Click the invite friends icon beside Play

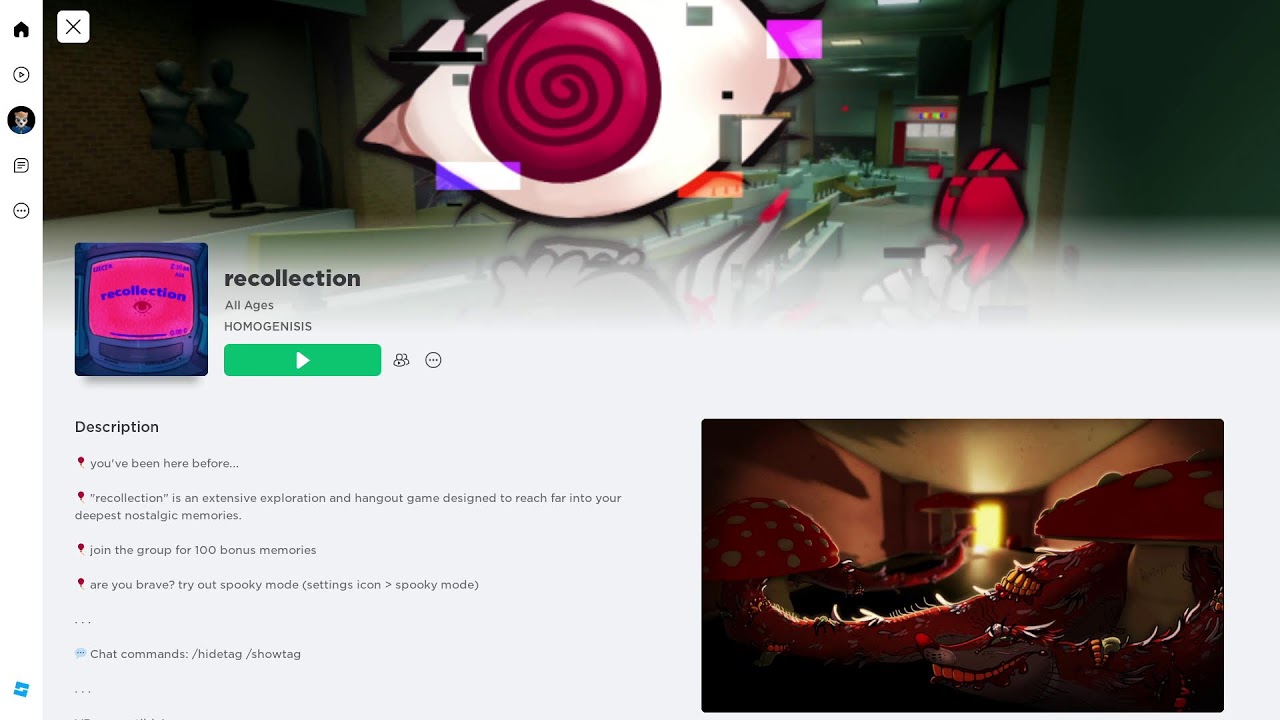point(401,360)
